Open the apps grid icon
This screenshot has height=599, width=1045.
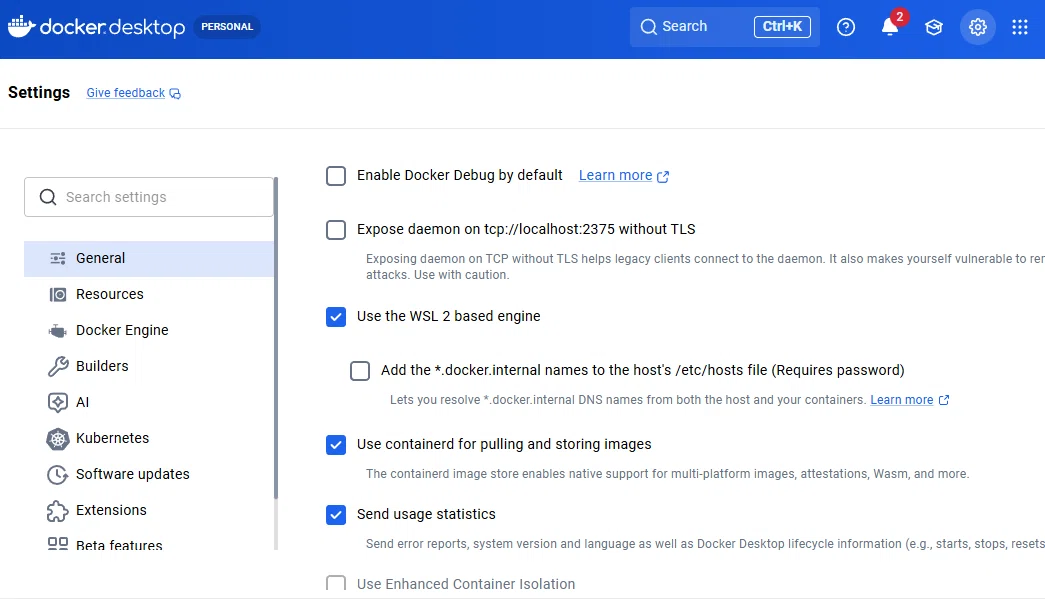[x=1020, y=27]
